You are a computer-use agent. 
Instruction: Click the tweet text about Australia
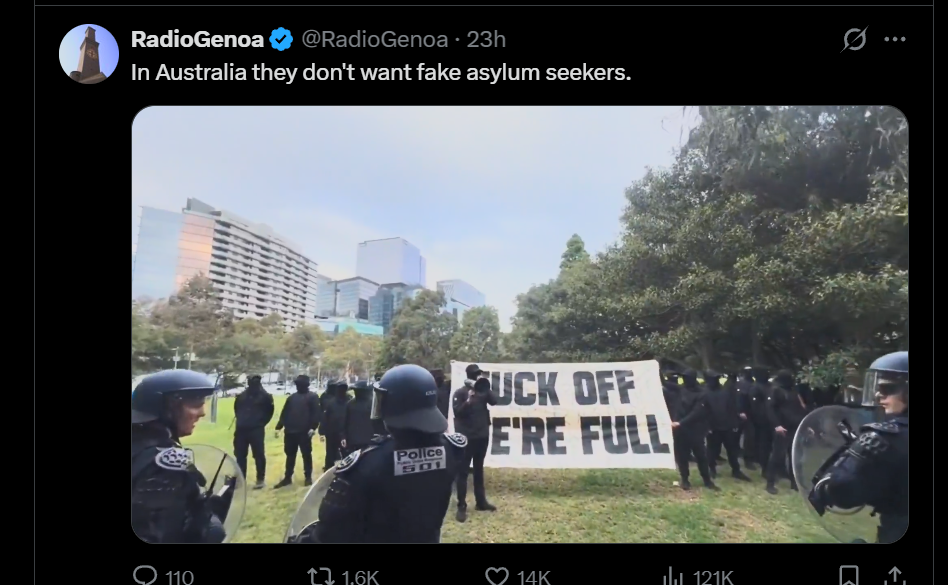(x=381, y=73)
